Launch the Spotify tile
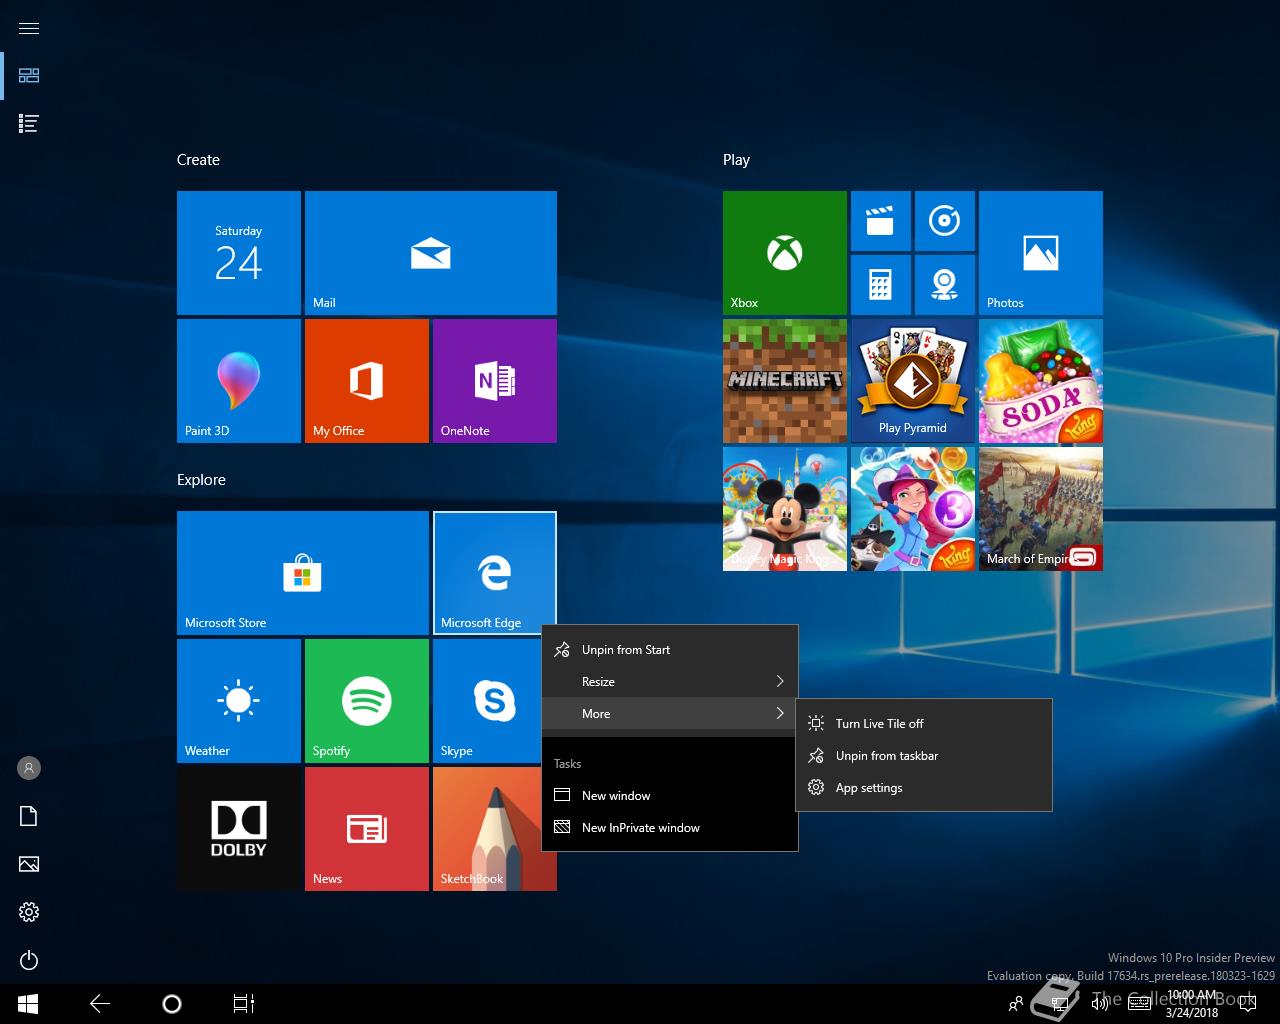 coord(367,701)
